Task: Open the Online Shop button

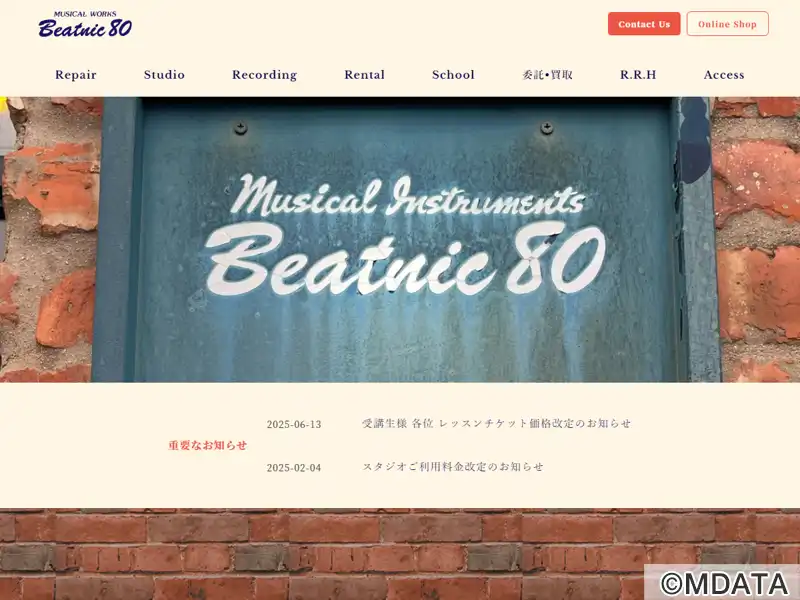Action: [727, 24]
